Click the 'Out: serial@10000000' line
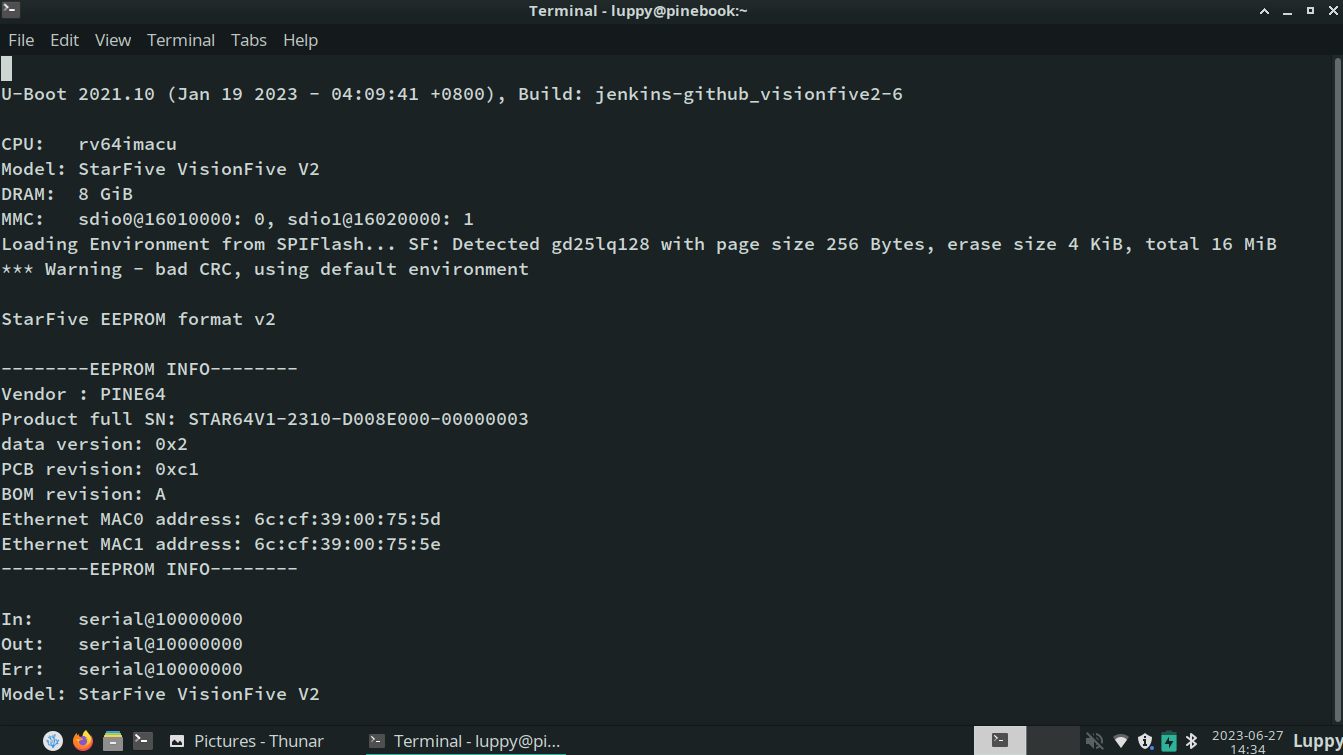Screen dimensions: 1343x755 tap(122, 644)
